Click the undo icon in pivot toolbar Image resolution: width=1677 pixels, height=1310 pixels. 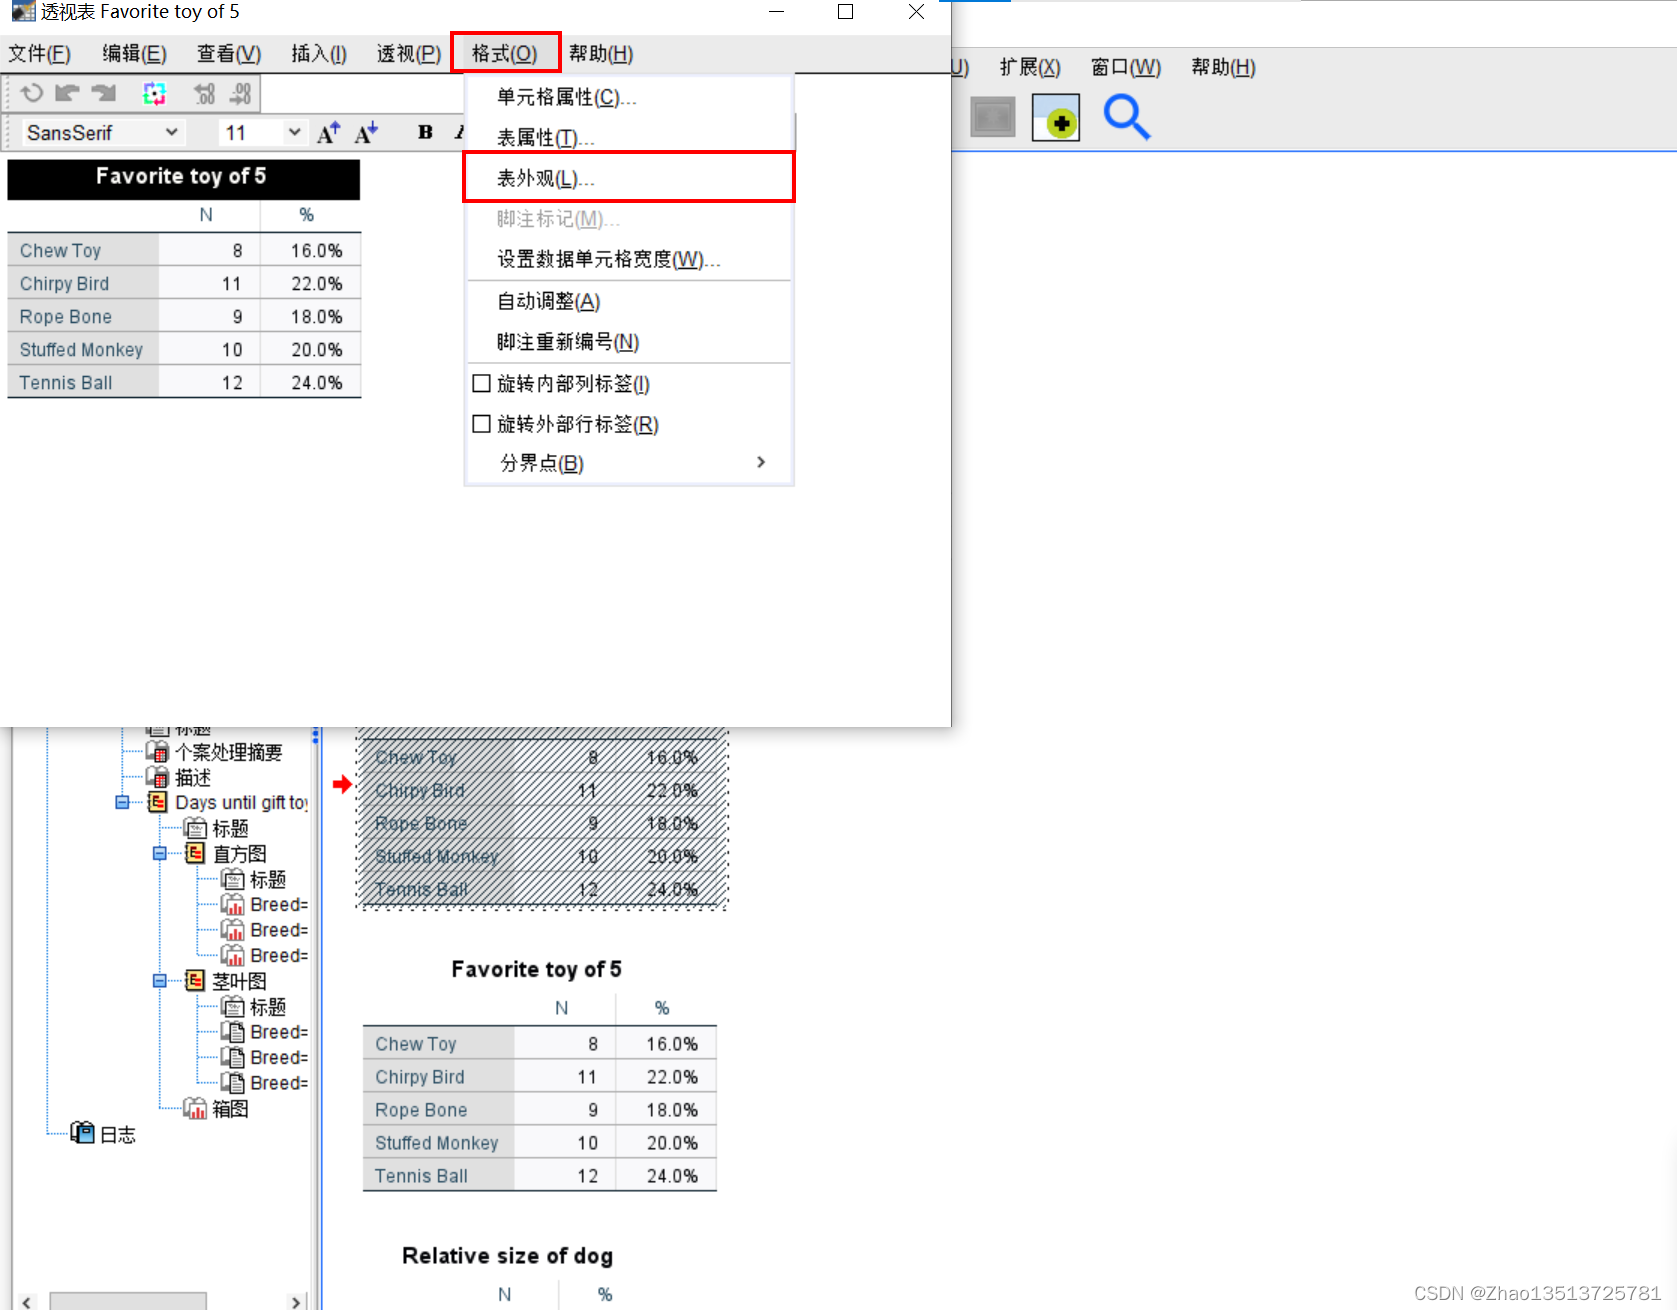tap(31, 93)
